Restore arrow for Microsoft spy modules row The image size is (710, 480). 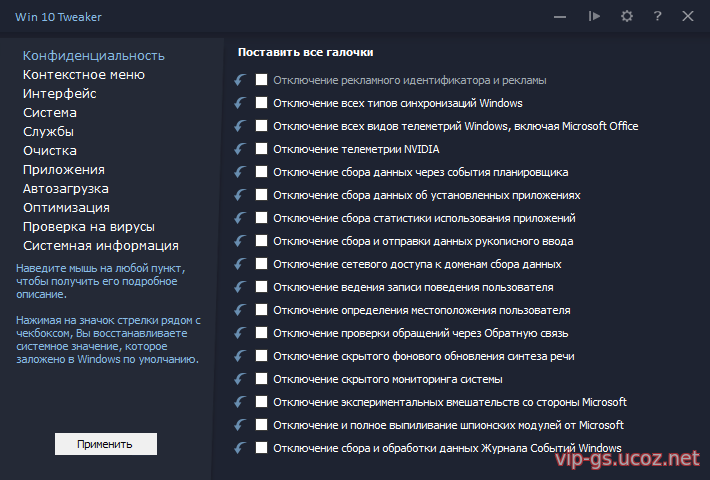coord(240,425)
